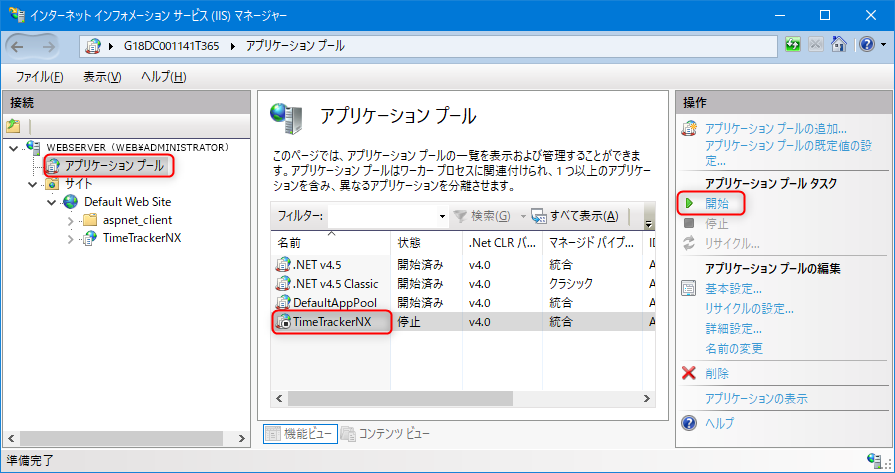The width and height of the screenshot is (895, 473).
Task: Open リサイクルの設定... link
Action: point(749,309)
